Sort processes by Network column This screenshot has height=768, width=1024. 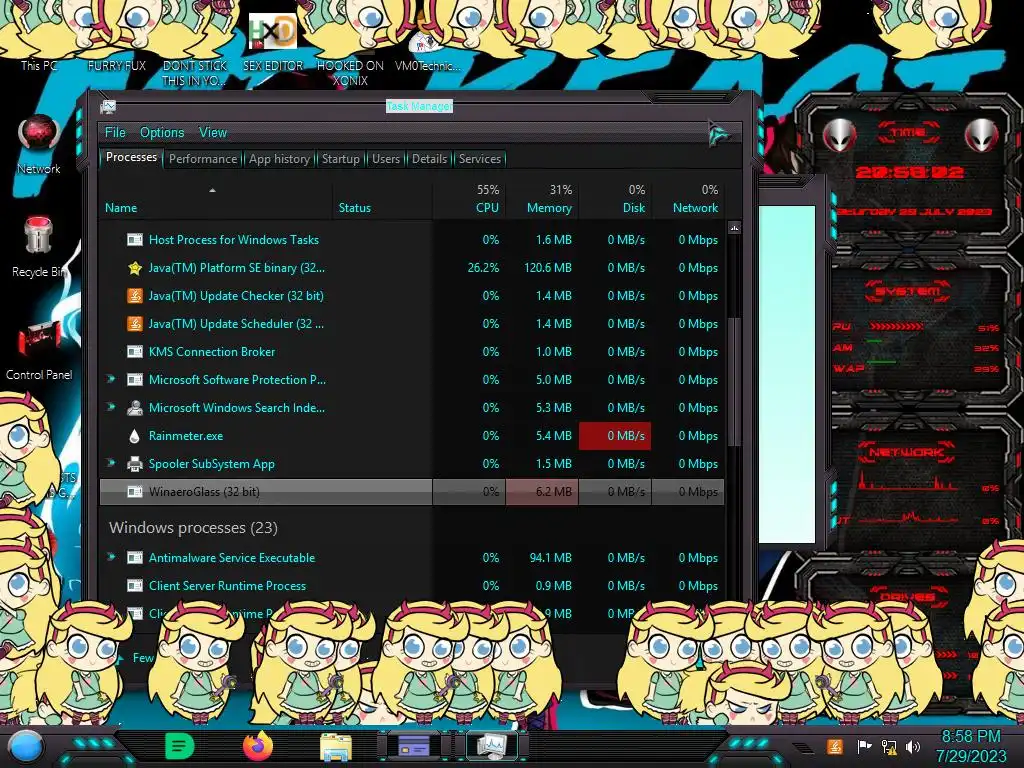[688, 200]
